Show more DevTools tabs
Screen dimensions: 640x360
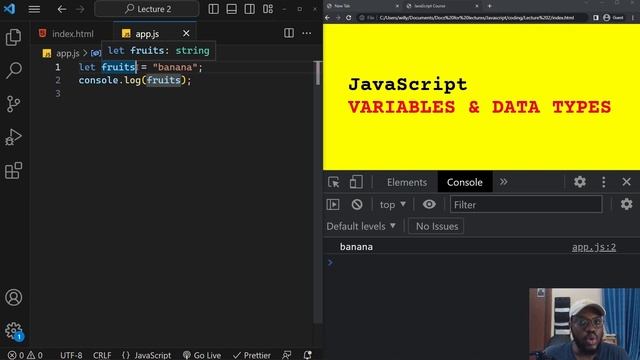point(504,182)
